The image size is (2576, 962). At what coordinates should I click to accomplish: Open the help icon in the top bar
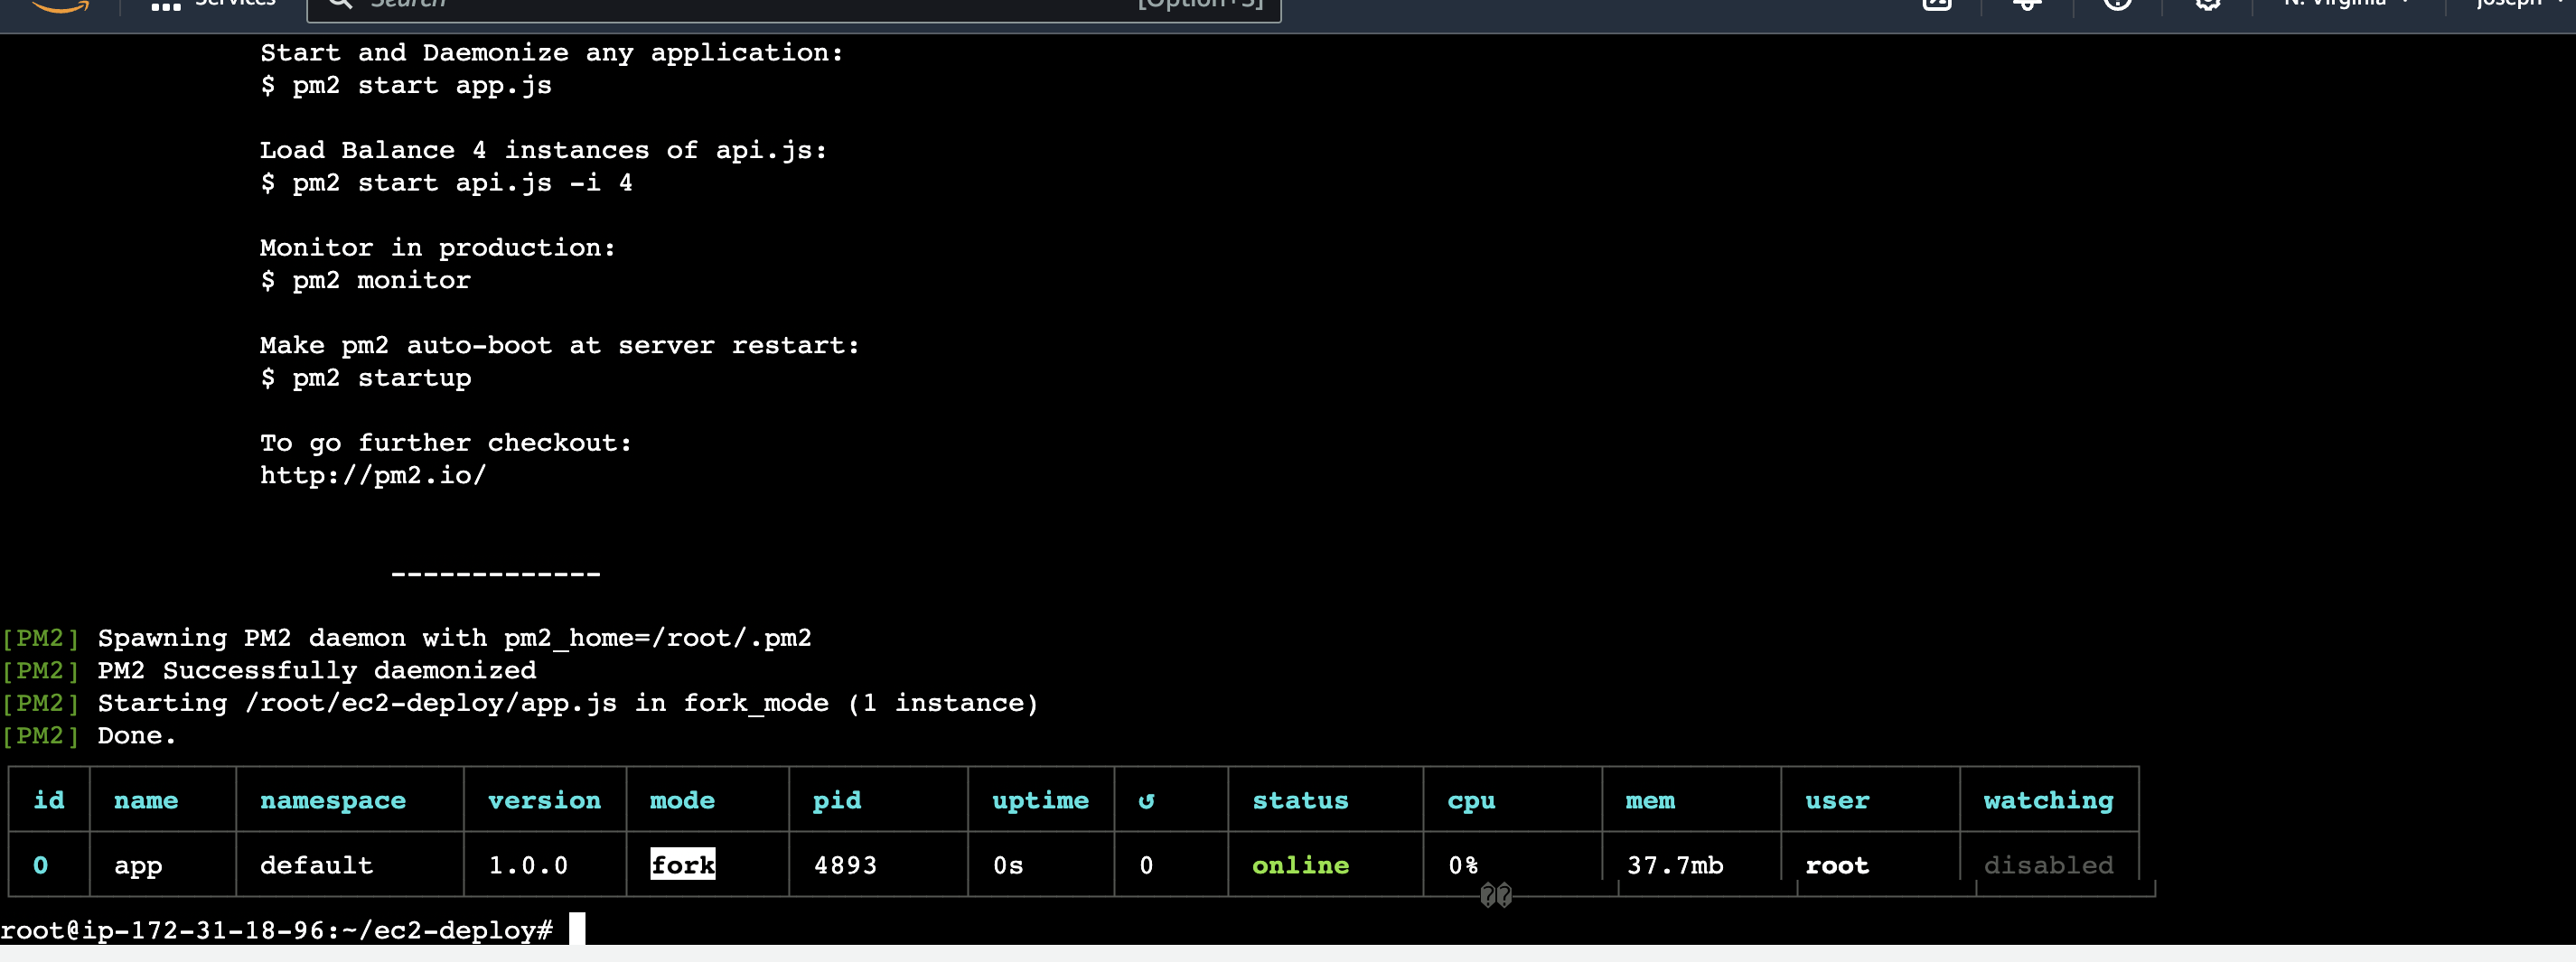click(2117, 4)
